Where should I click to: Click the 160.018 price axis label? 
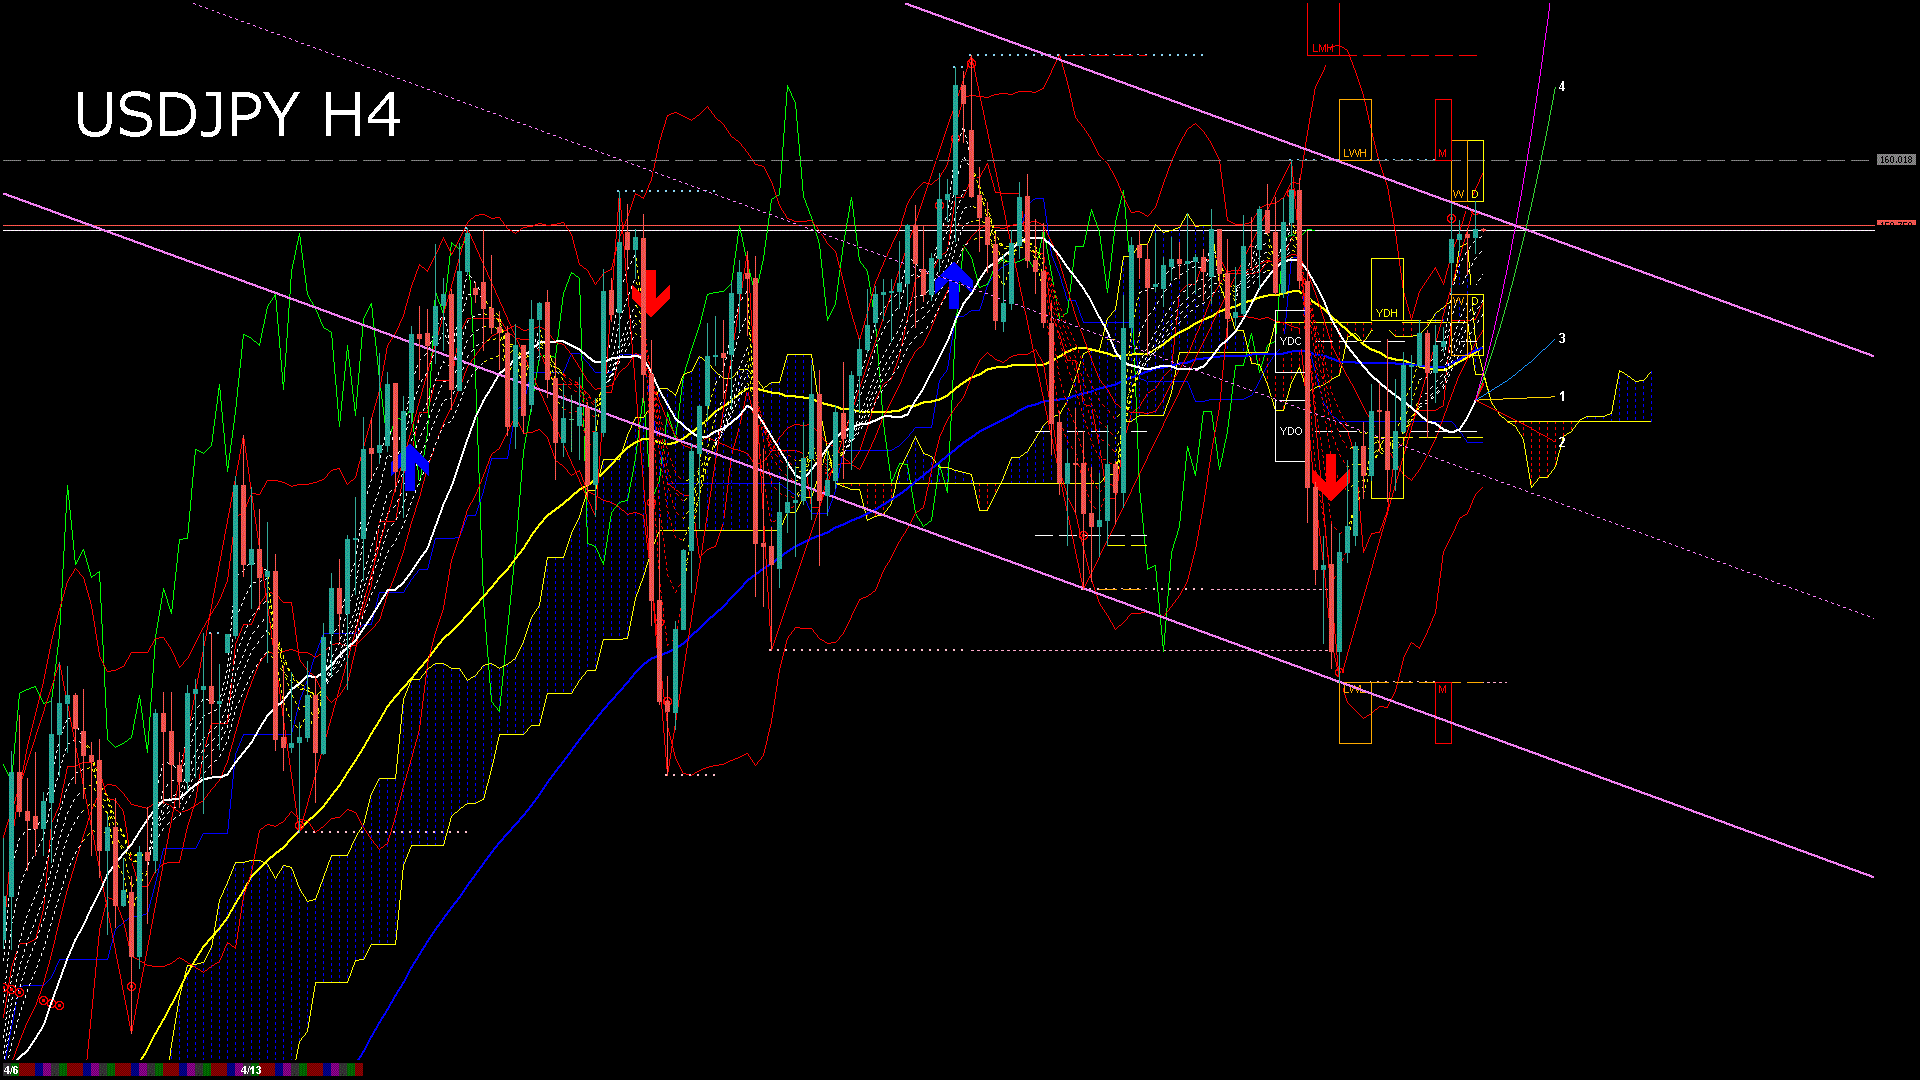click(1895, 160)
